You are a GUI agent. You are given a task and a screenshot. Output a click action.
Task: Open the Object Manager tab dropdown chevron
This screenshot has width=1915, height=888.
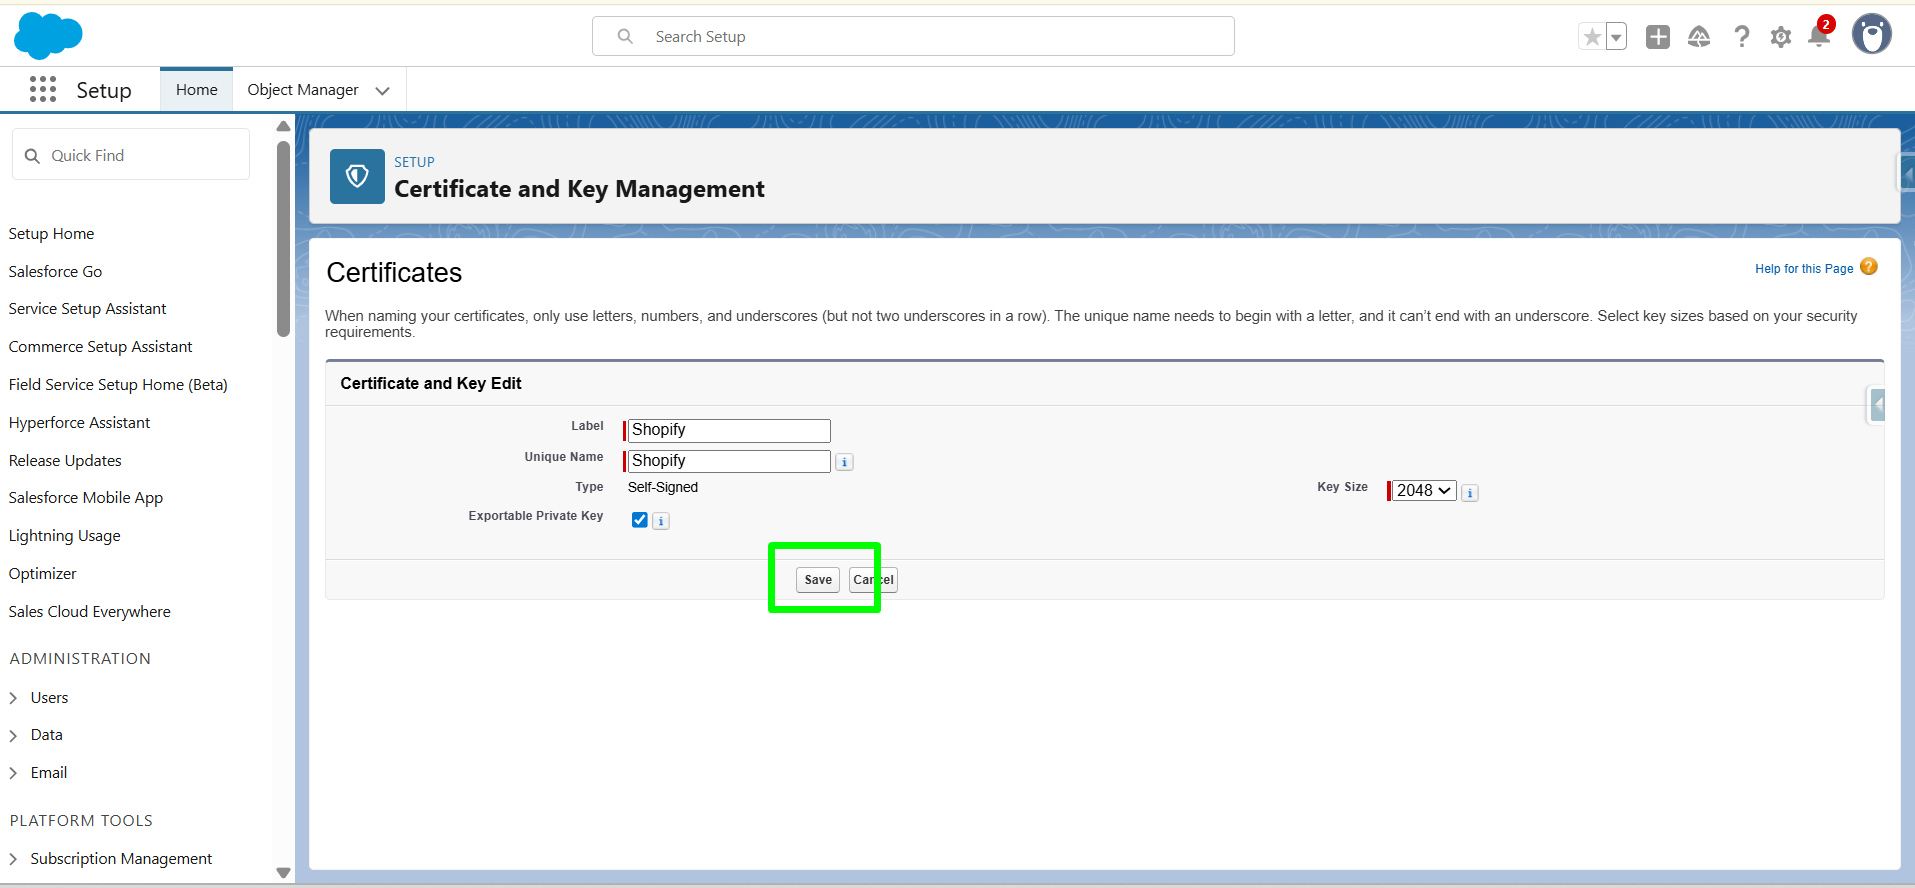(x=382, y=91)
